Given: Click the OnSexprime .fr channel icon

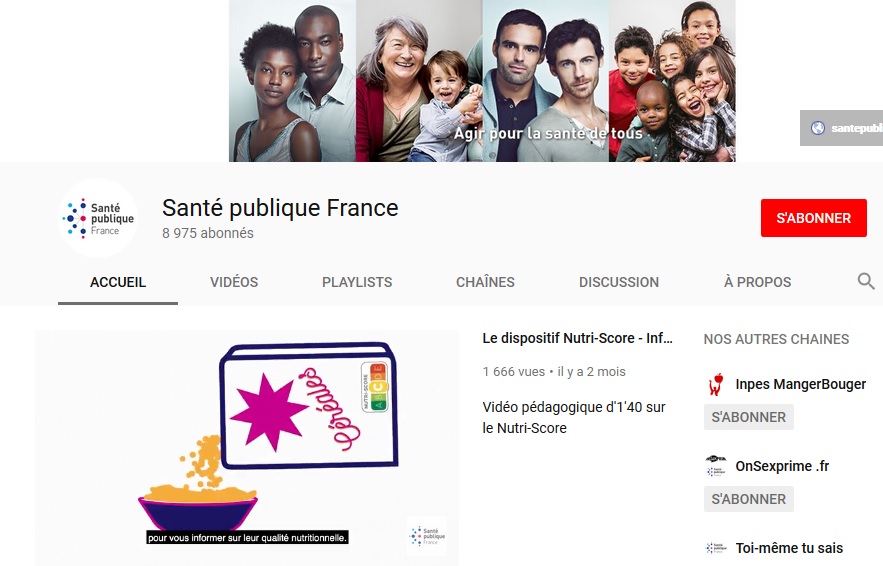Looking at the screenshot, I should [716, 466].
